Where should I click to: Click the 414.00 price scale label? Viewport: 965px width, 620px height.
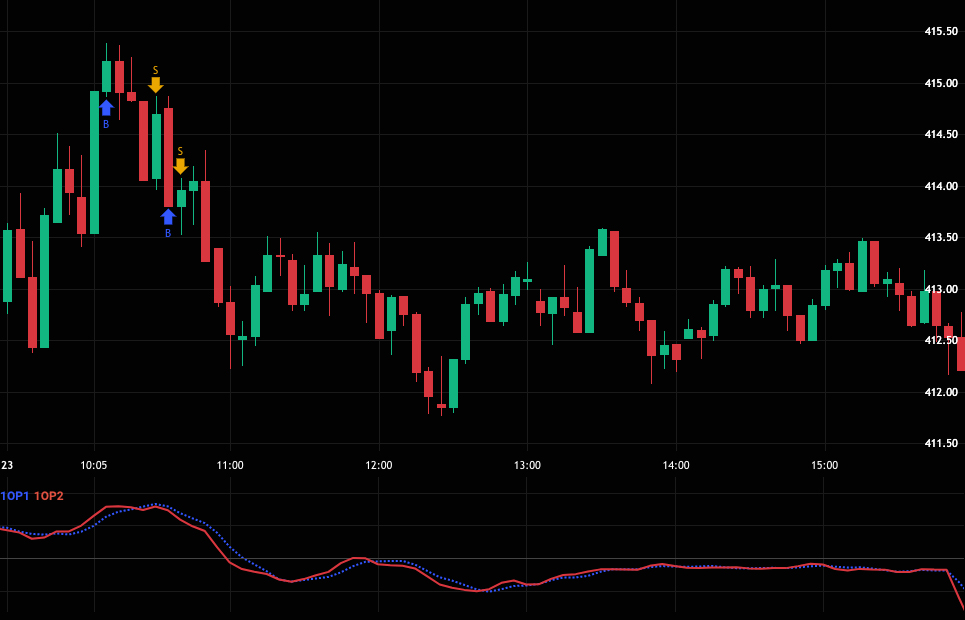pyautogui.click(x=941, y=186)
